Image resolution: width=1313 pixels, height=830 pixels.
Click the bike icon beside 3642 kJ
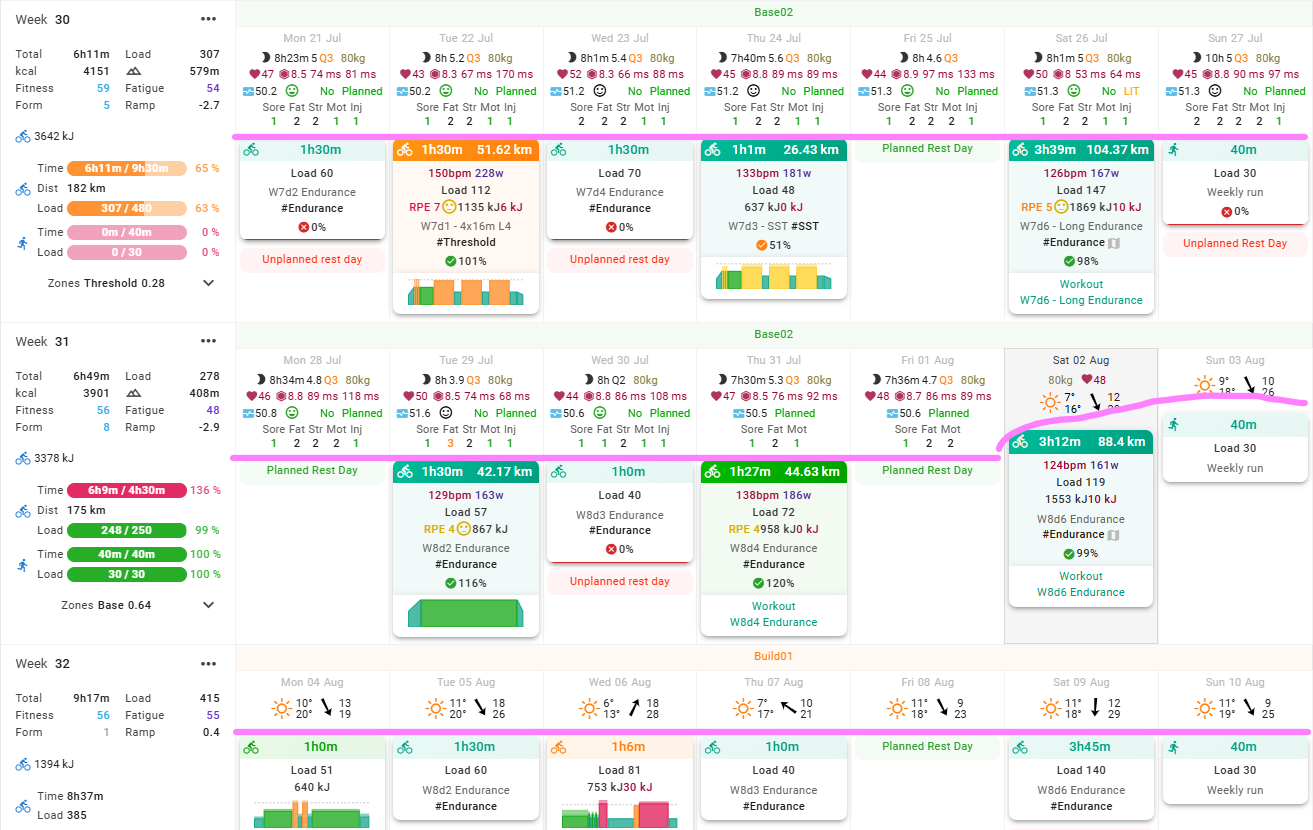tap(23, 137)
